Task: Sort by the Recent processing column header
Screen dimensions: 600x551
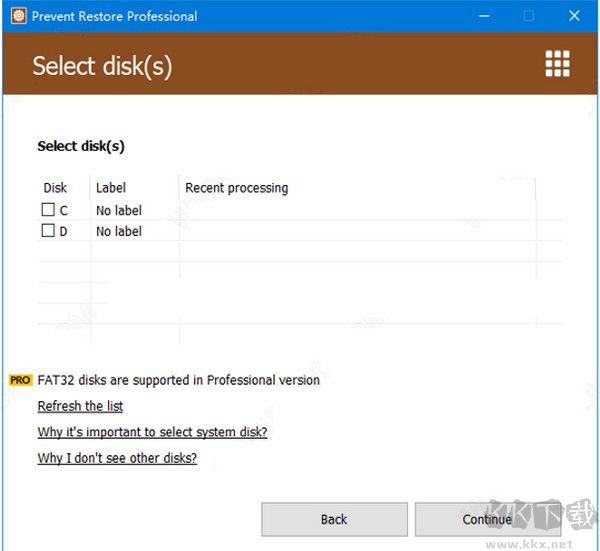Action: pyautogui.click(x=236, y=188)
